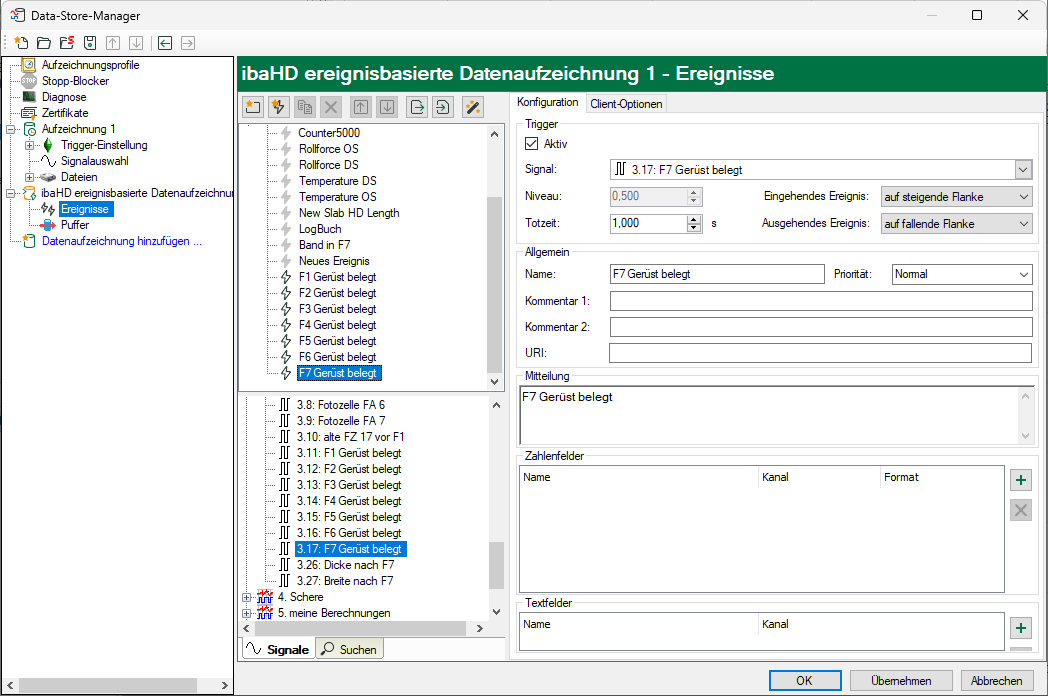Screen dimensions: 1048x696
Task: Expand the Trigger-Einstellung tree node
Action: 29,145
